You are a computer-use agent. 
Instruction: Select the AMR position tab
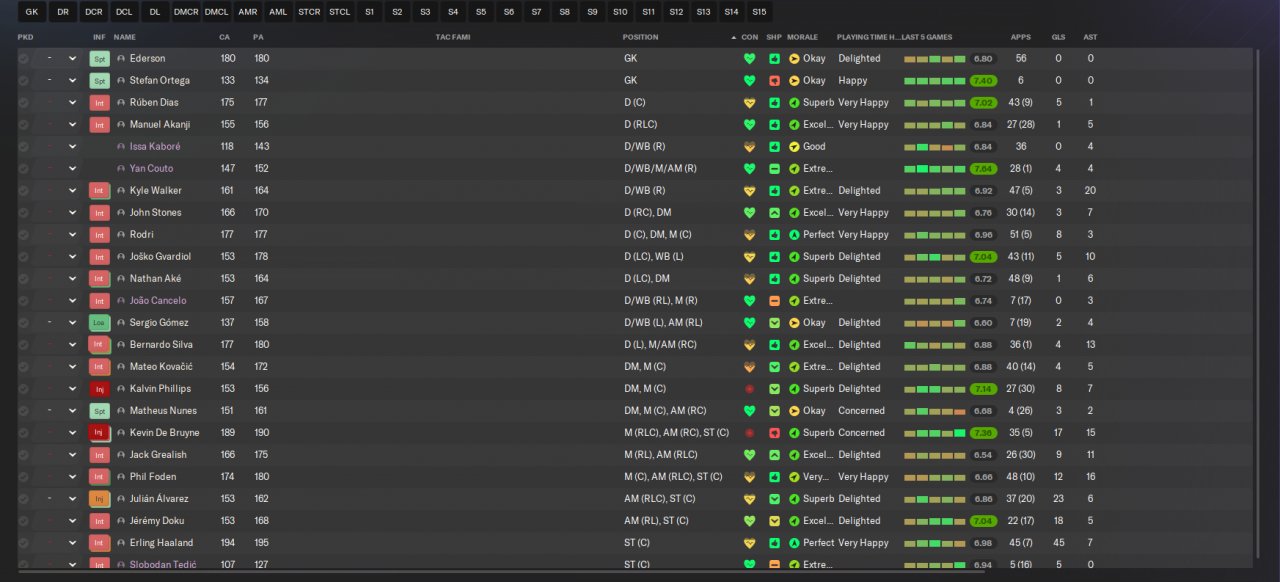coord(247,12)
